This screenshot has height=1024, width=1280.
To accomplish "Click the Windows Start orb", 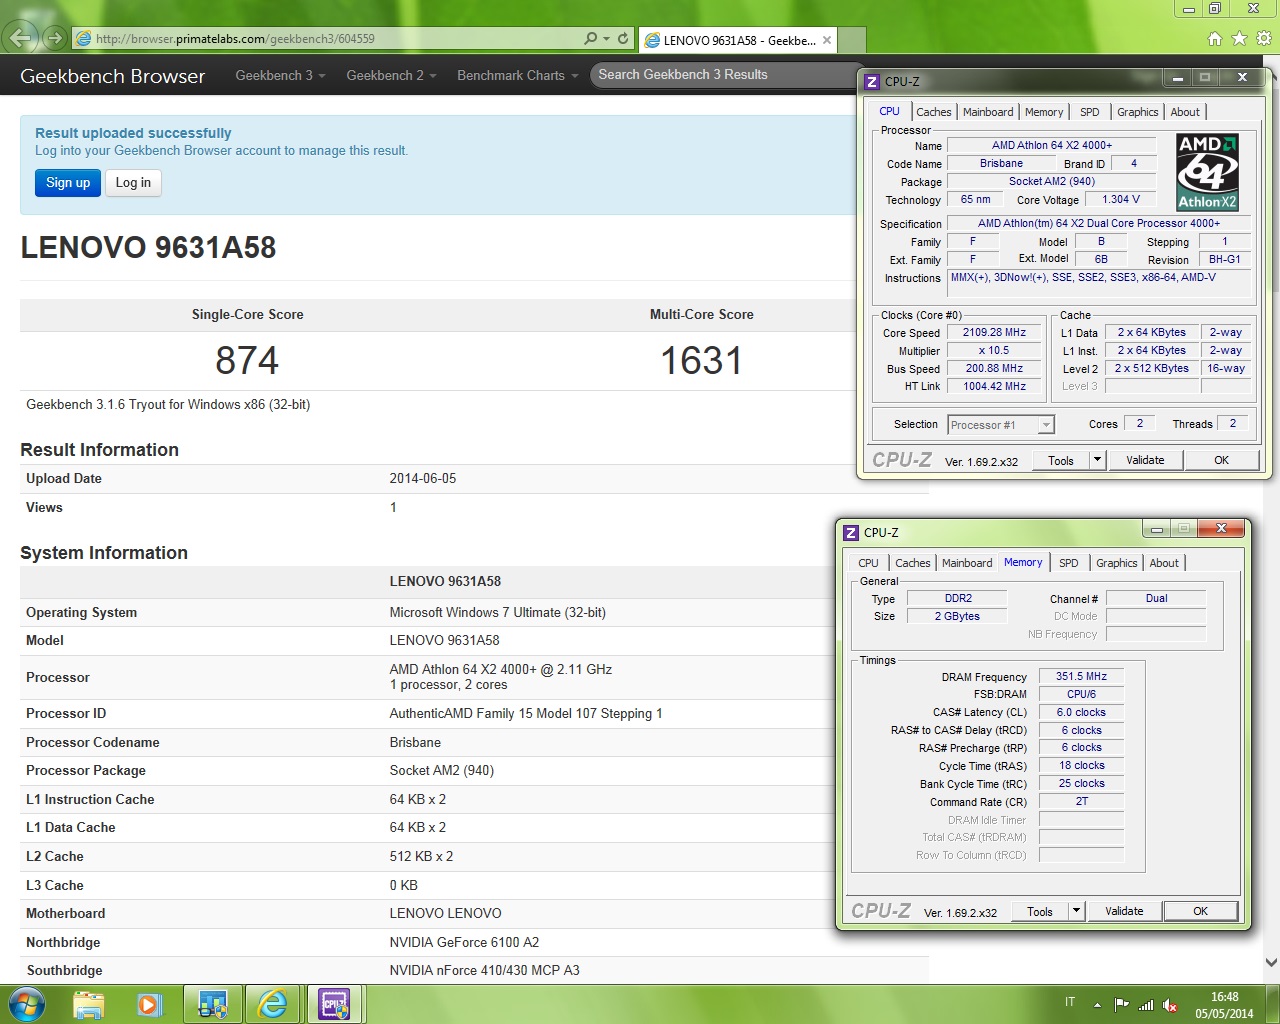I will (x=25, y=1004).
